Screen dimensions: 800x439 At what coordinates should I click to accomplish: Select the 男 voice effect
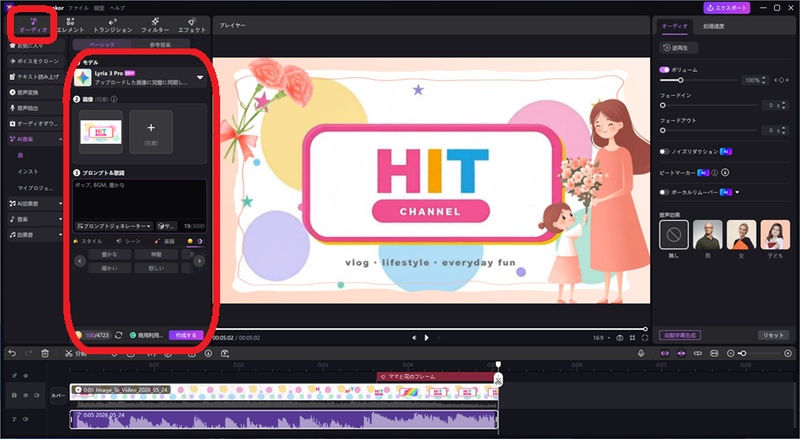pyautogui.click(x=708, y=235)
